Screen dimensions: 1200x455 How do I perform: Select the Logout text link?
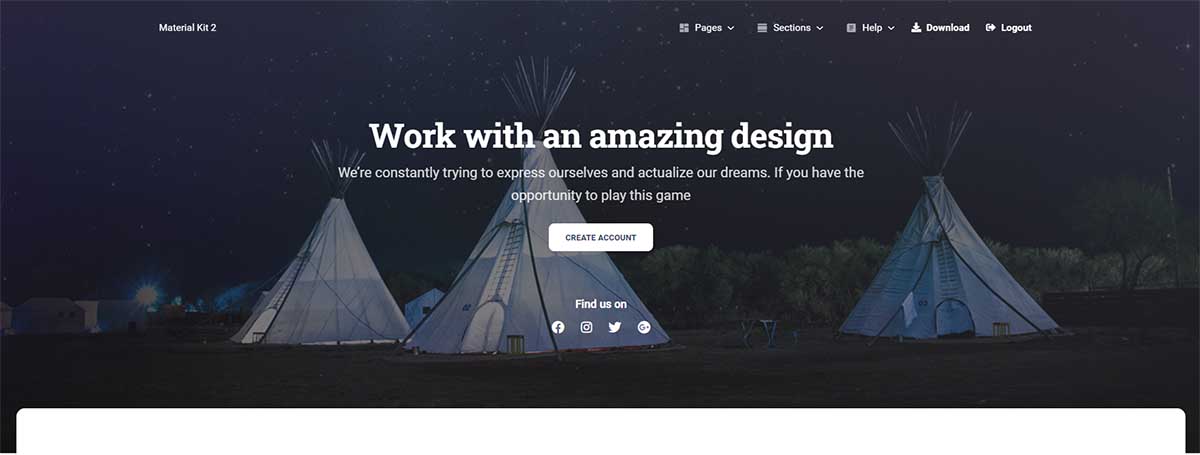click(x=1016, y=28)
